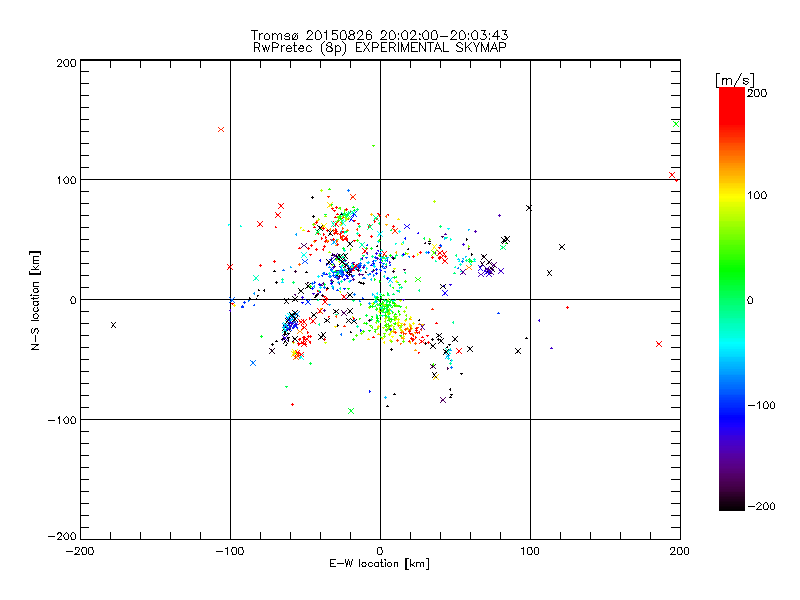
Task: Pick the black bottom end of the colorbar
Action: (732, 506)
